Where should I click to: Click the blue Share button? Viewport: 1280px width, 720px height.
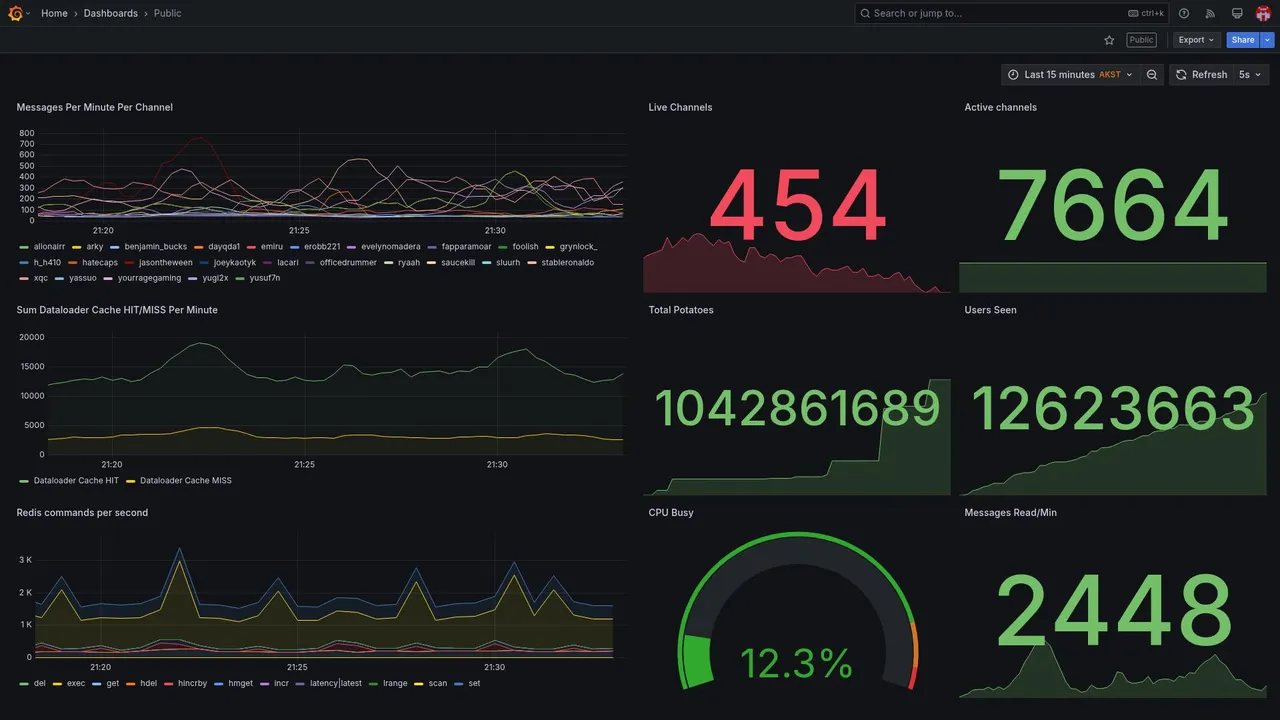(x=1243, y=40)
